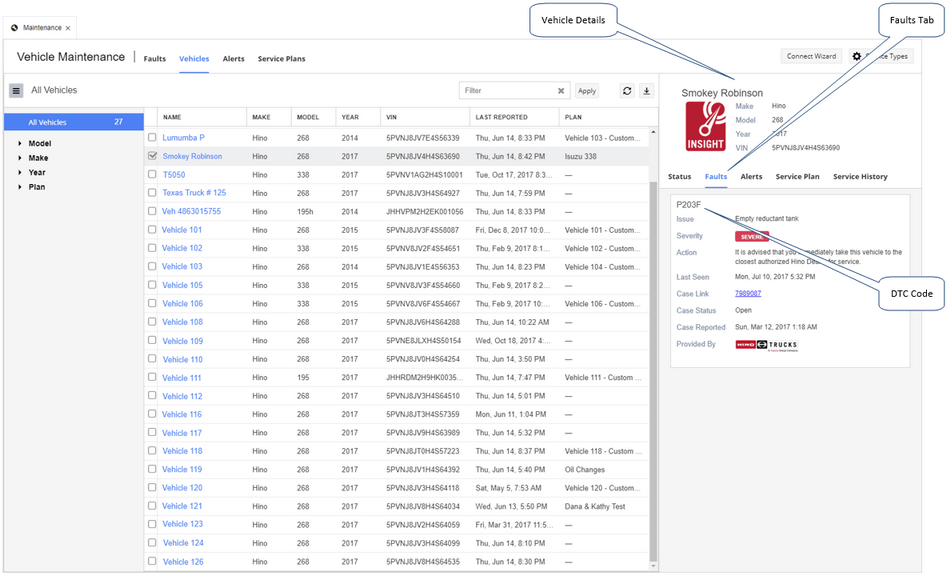Launch the Connect Wizard
This screenshot has width=947, height=576.
[811, 56]
